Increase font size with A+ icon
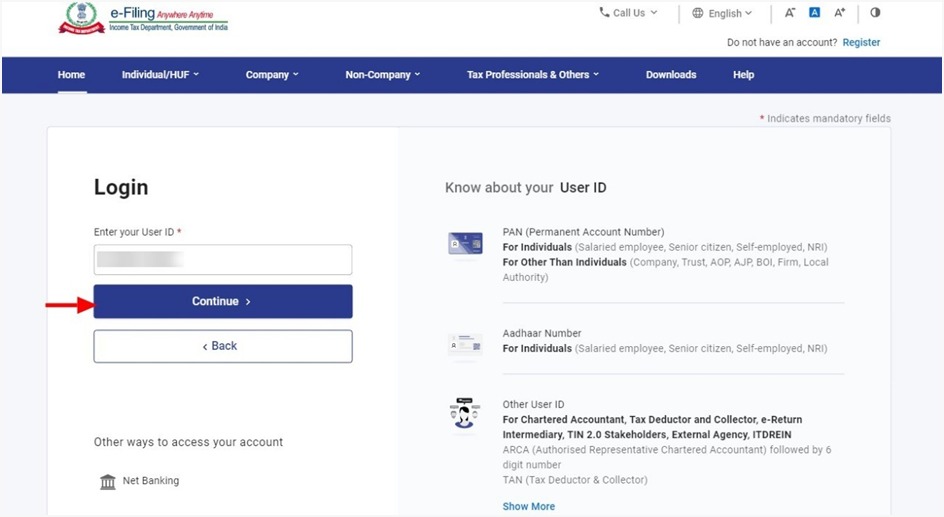Viewport: 944px width, 517px height. [x=840, y=13]
